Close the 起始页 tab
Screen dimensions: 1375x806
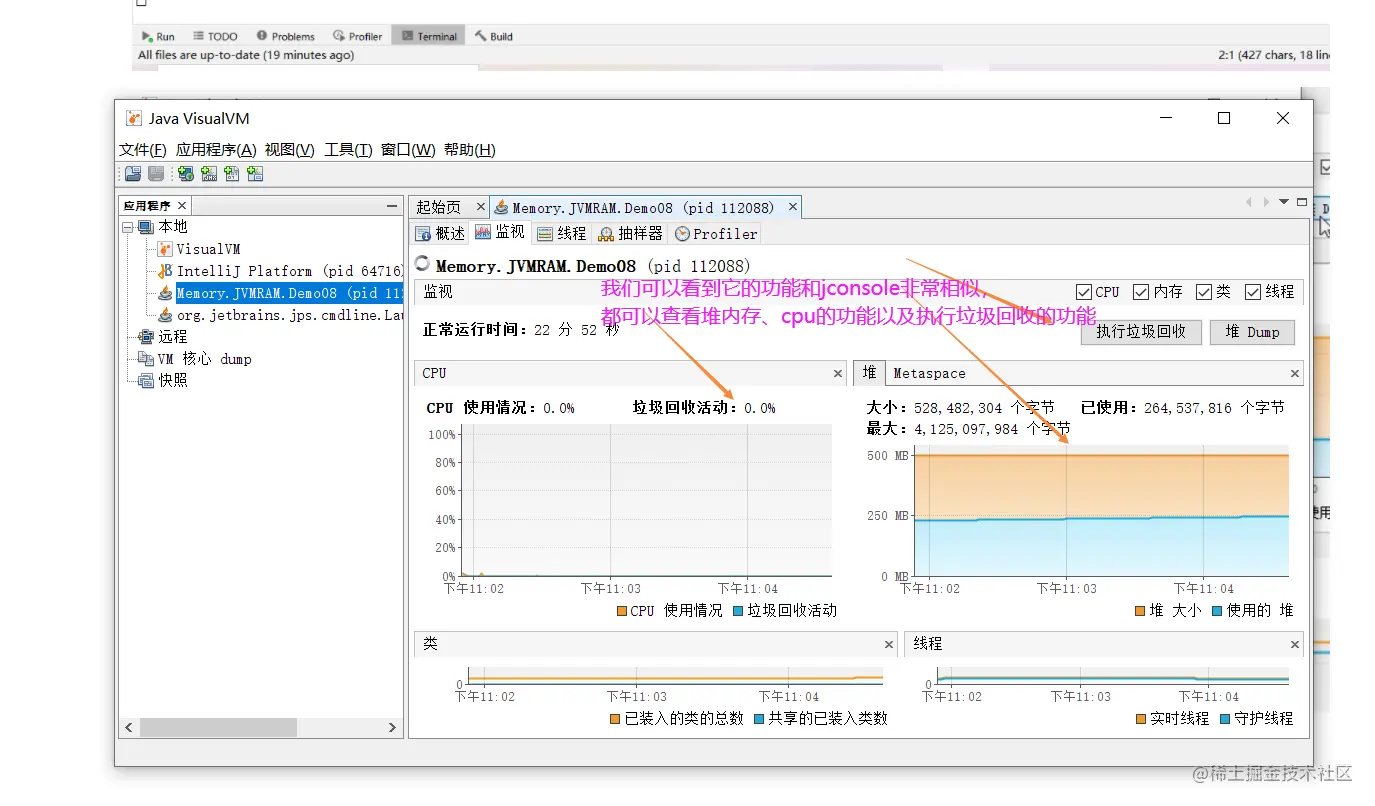[480, 207]
